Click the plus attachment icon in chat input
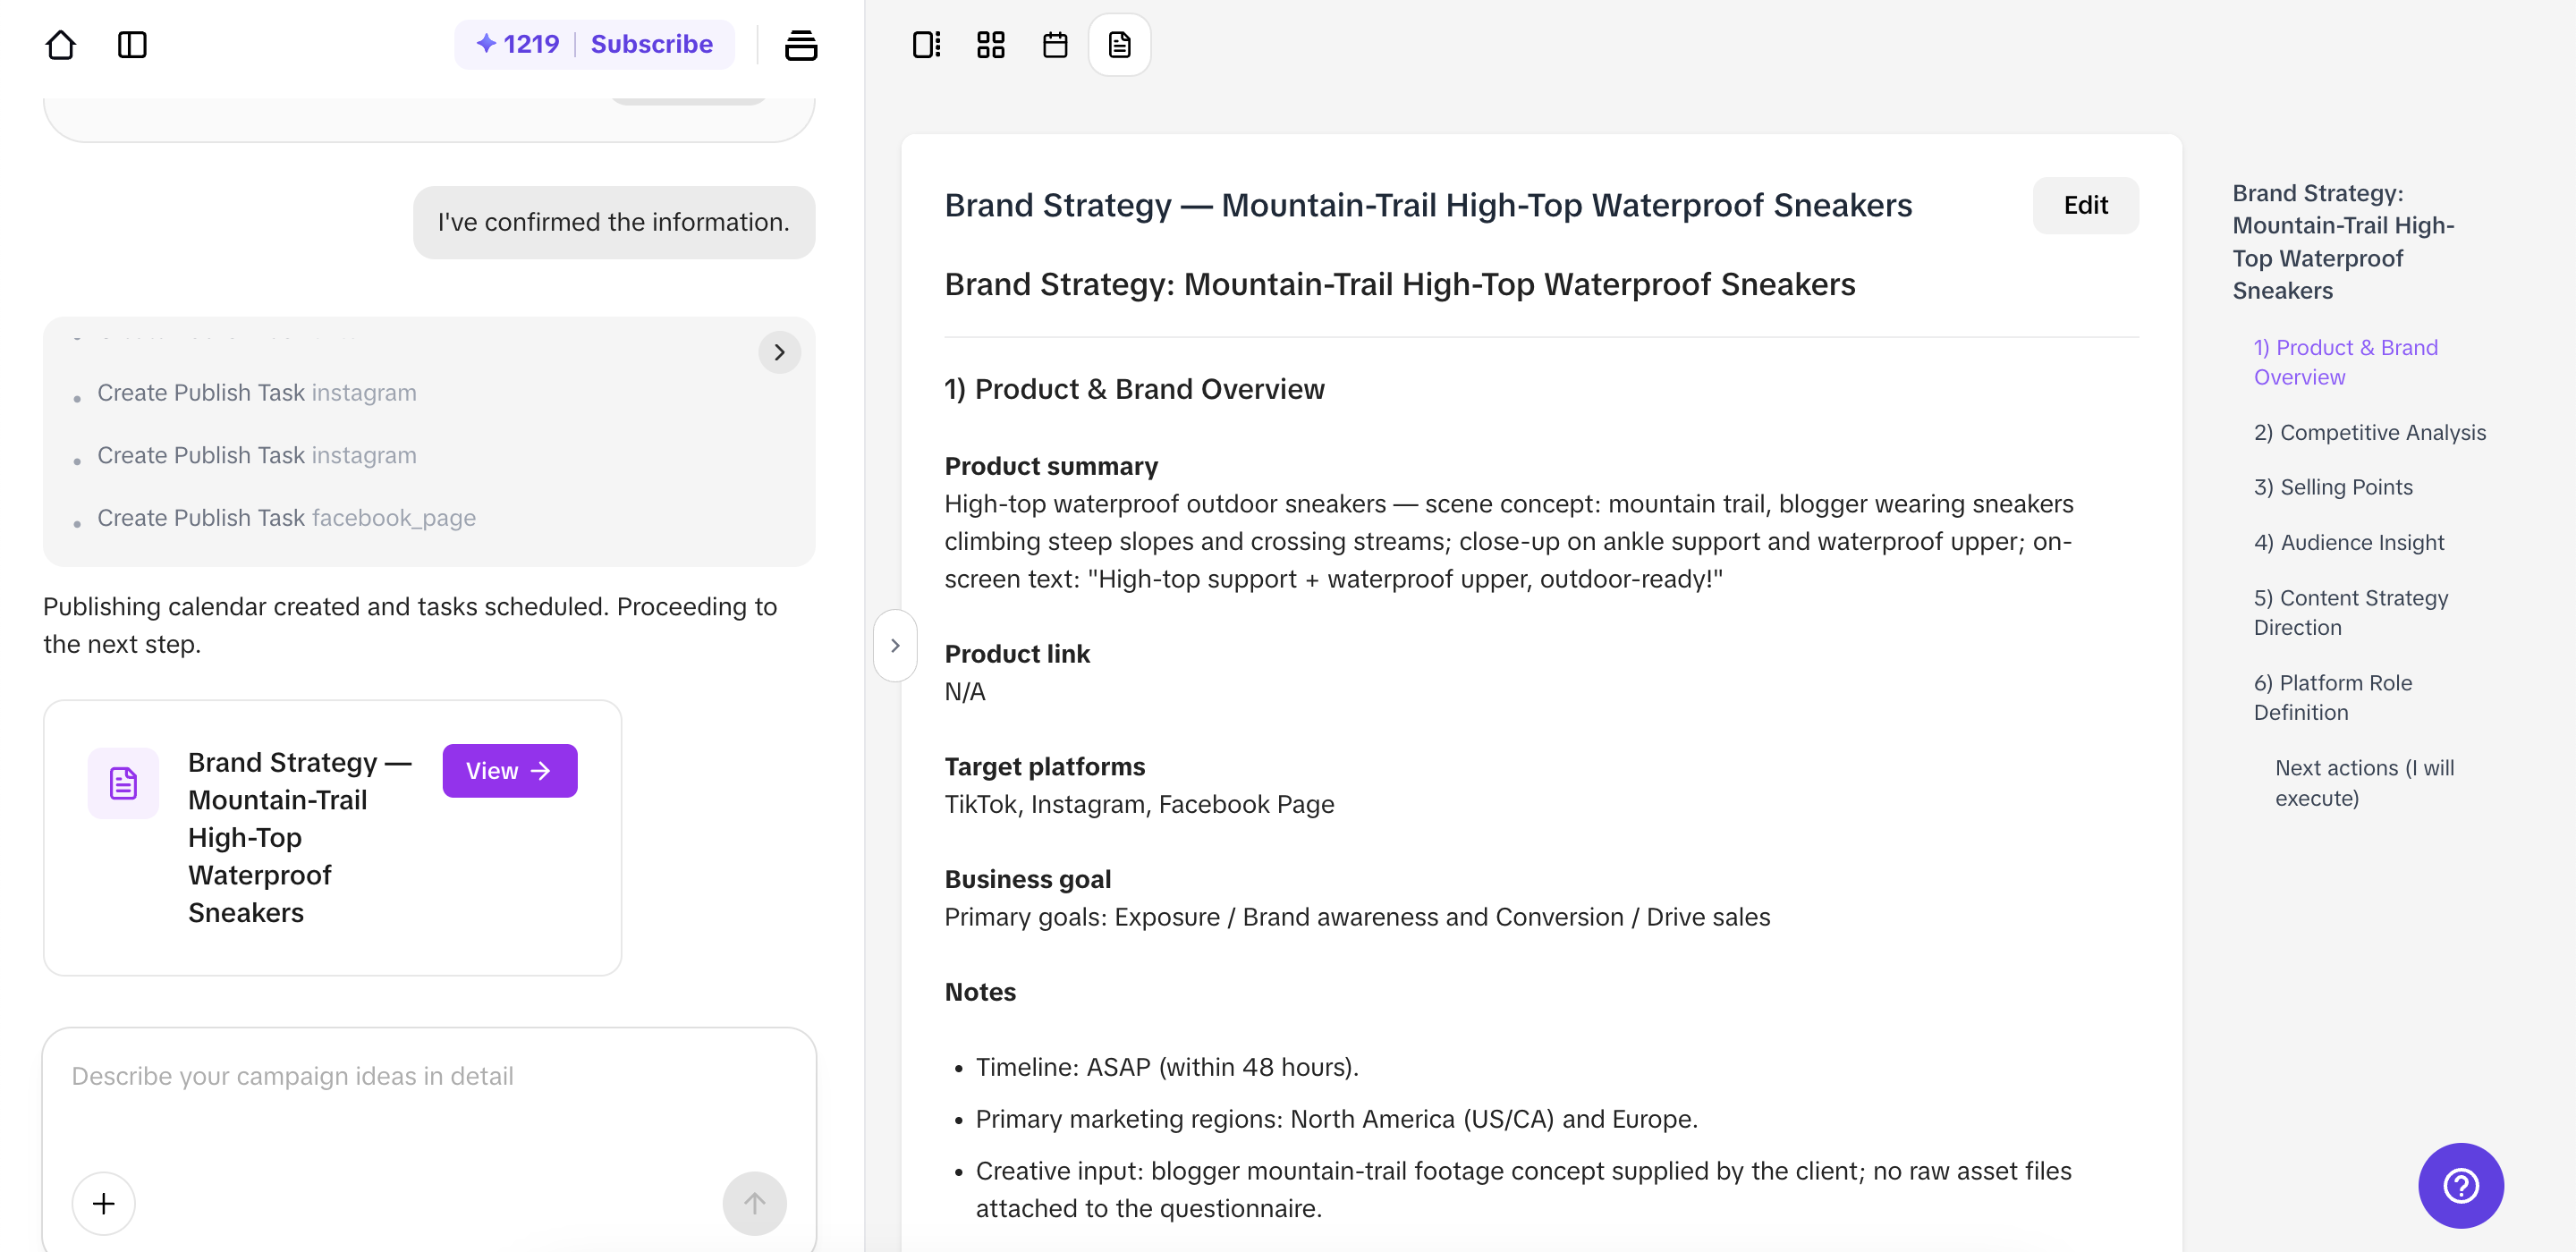 [x=102, y=1202]
